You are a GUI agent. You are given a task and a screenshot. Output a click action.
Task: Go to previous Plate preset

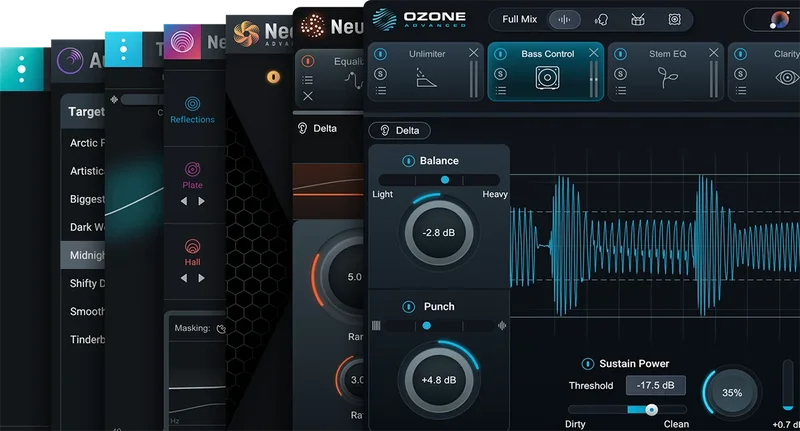pos(184,201)
